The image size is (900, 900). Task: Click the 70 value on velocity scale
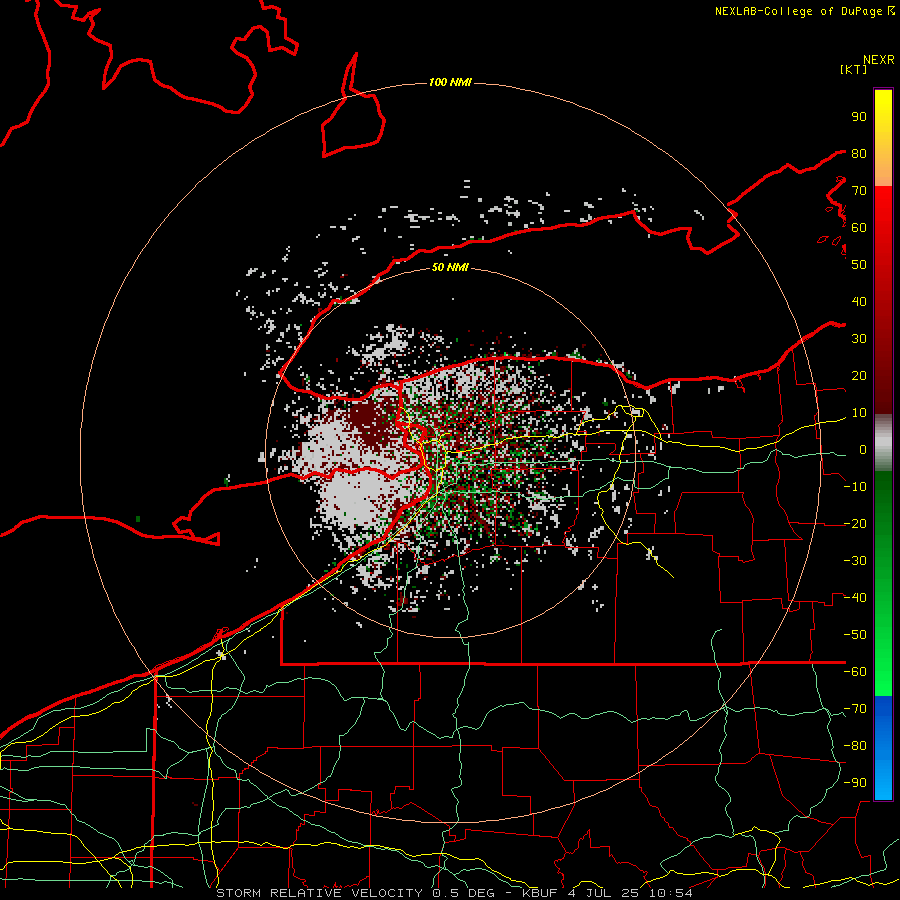click(859, 191)
